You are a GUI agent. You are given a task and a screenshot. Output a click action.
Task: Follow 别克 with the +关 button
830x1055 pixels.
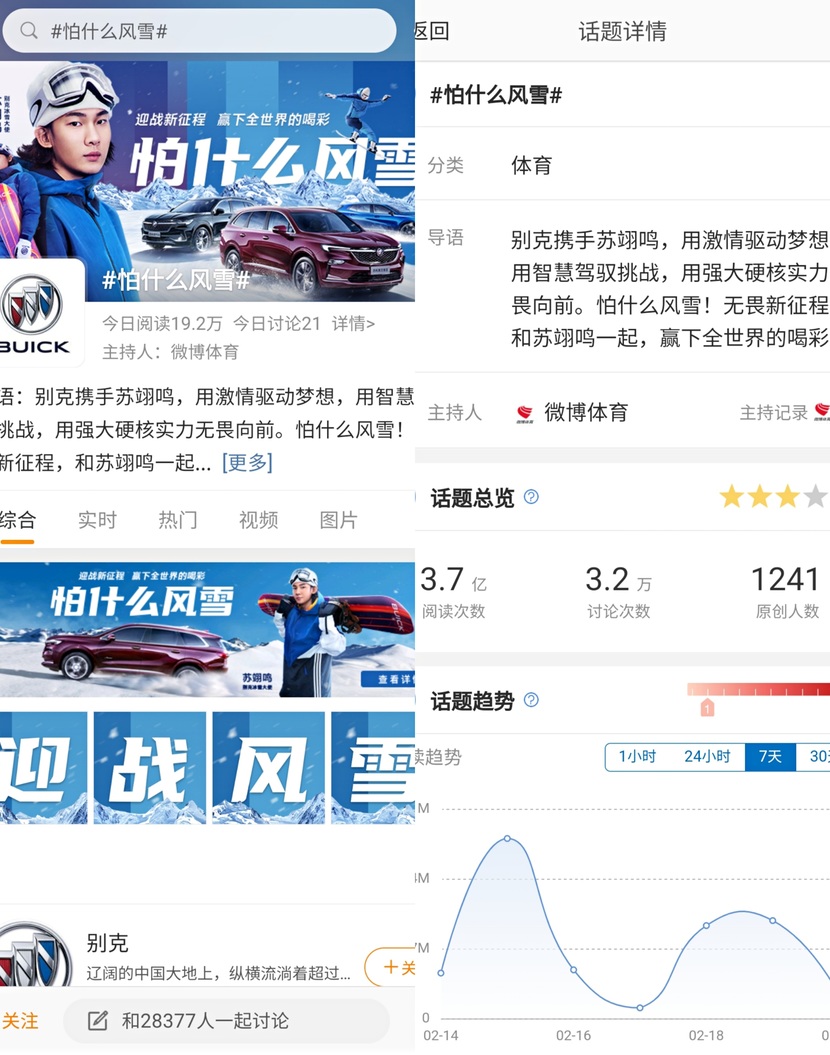390,967
